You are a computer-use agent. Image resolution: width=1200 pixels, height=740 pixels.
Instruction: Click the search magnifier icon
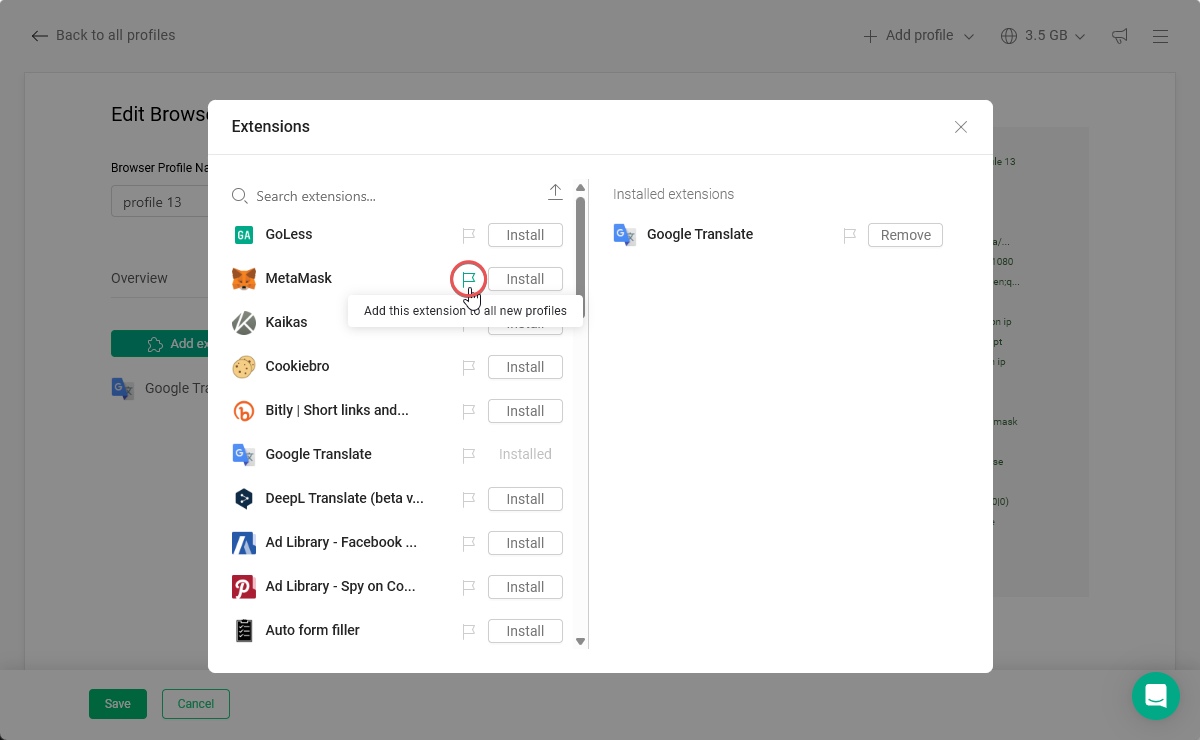click(240, 196)
